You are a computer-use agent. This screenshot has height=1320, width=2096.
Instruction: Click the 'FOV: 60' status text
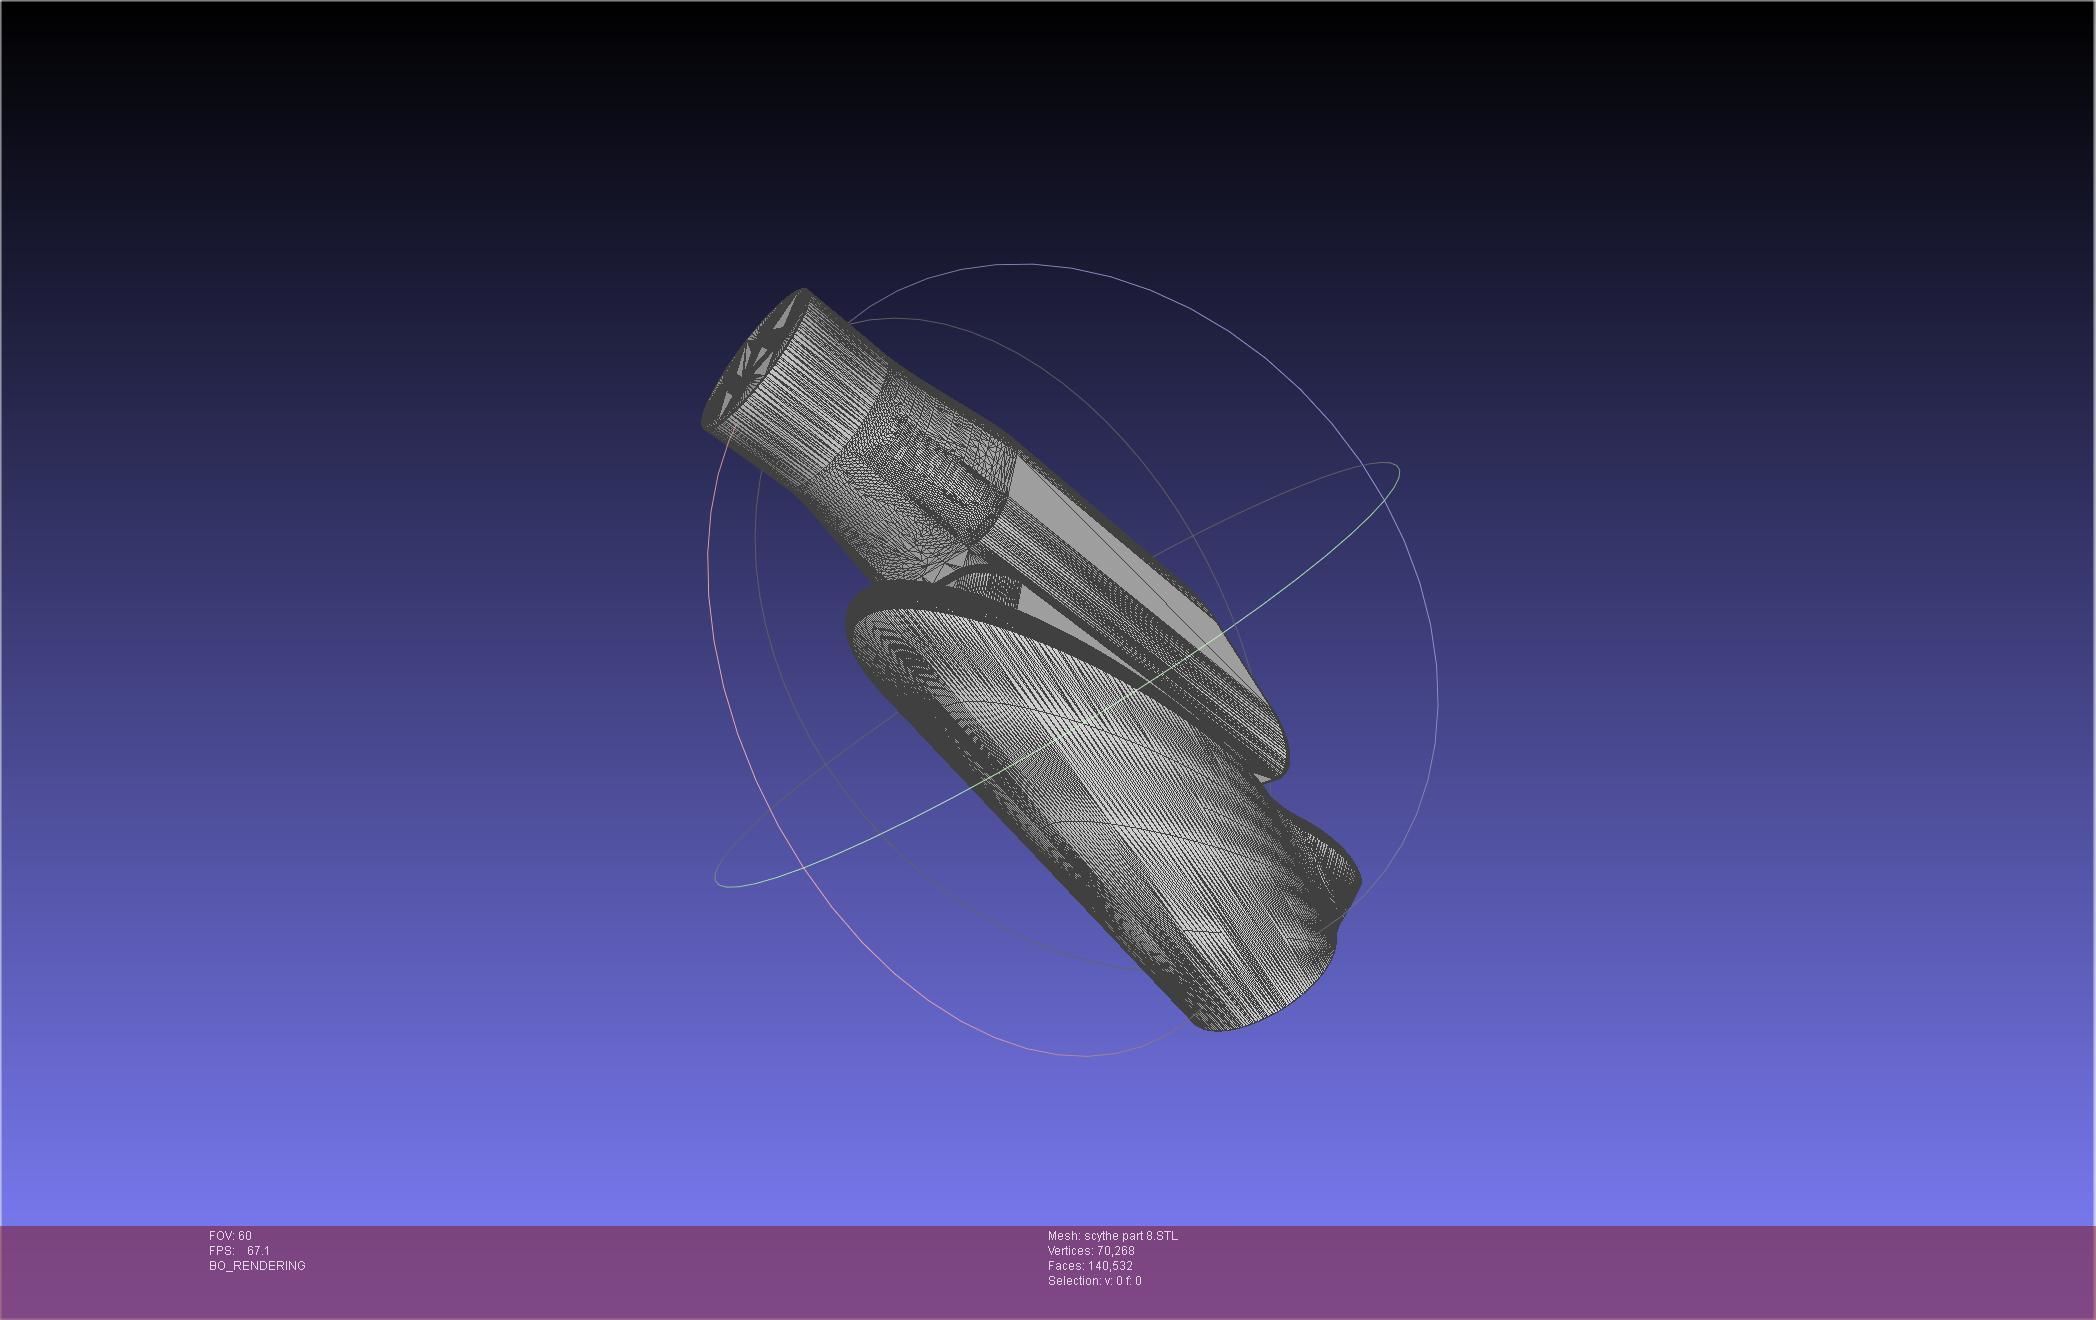[230, 1236]
